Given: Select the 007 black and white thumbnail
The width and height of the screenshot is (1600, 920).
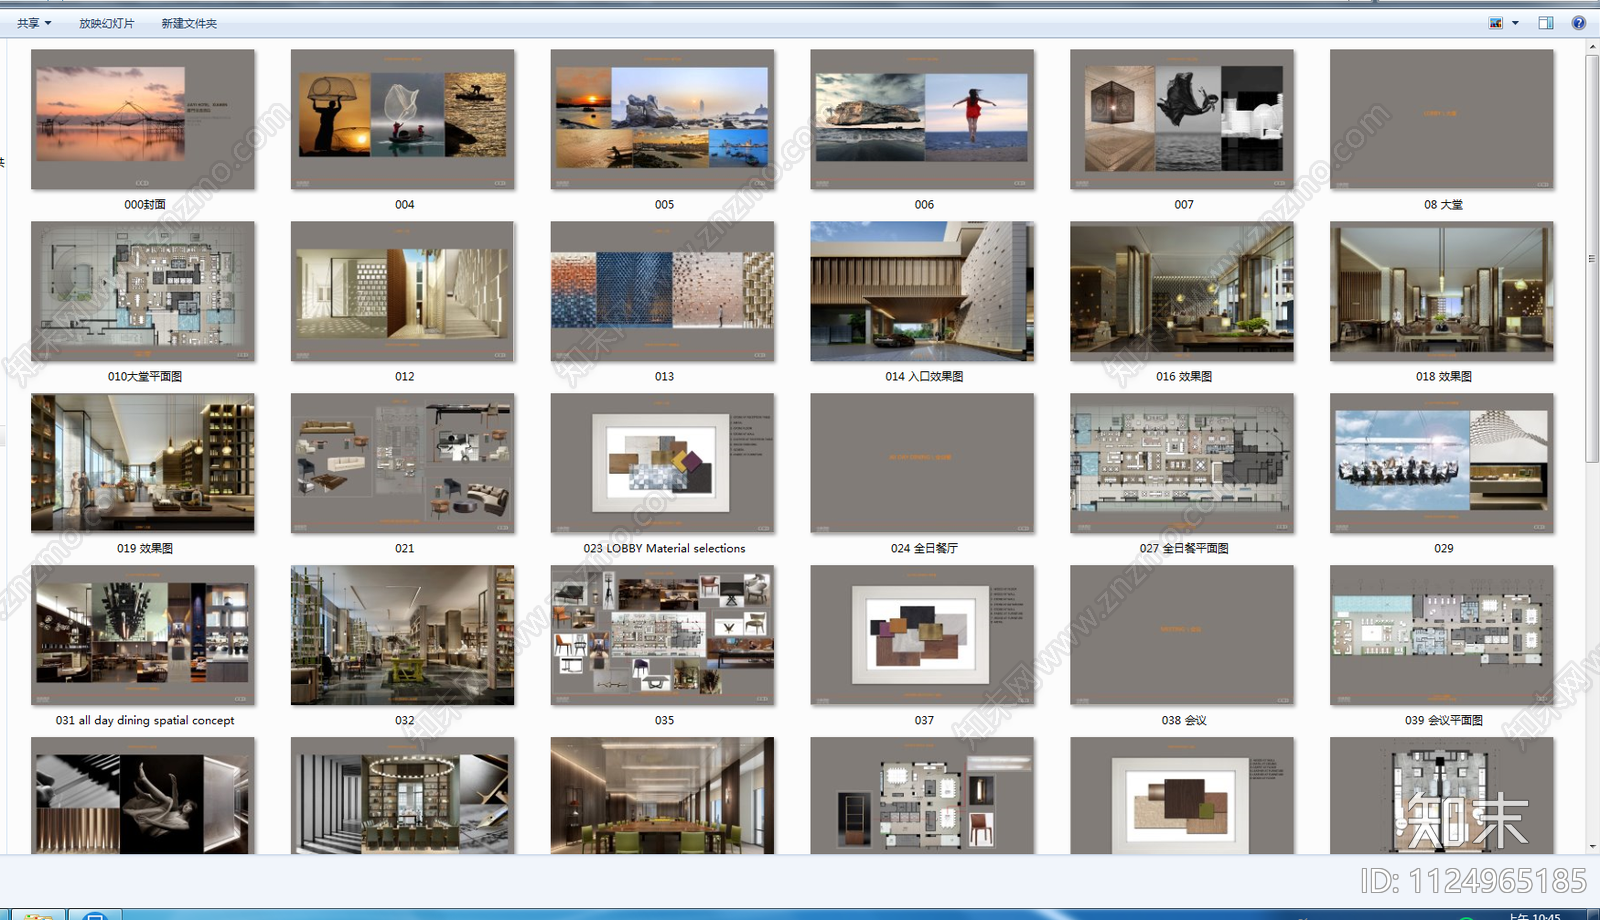Looking at the screenshot, I should point(1182,119).
